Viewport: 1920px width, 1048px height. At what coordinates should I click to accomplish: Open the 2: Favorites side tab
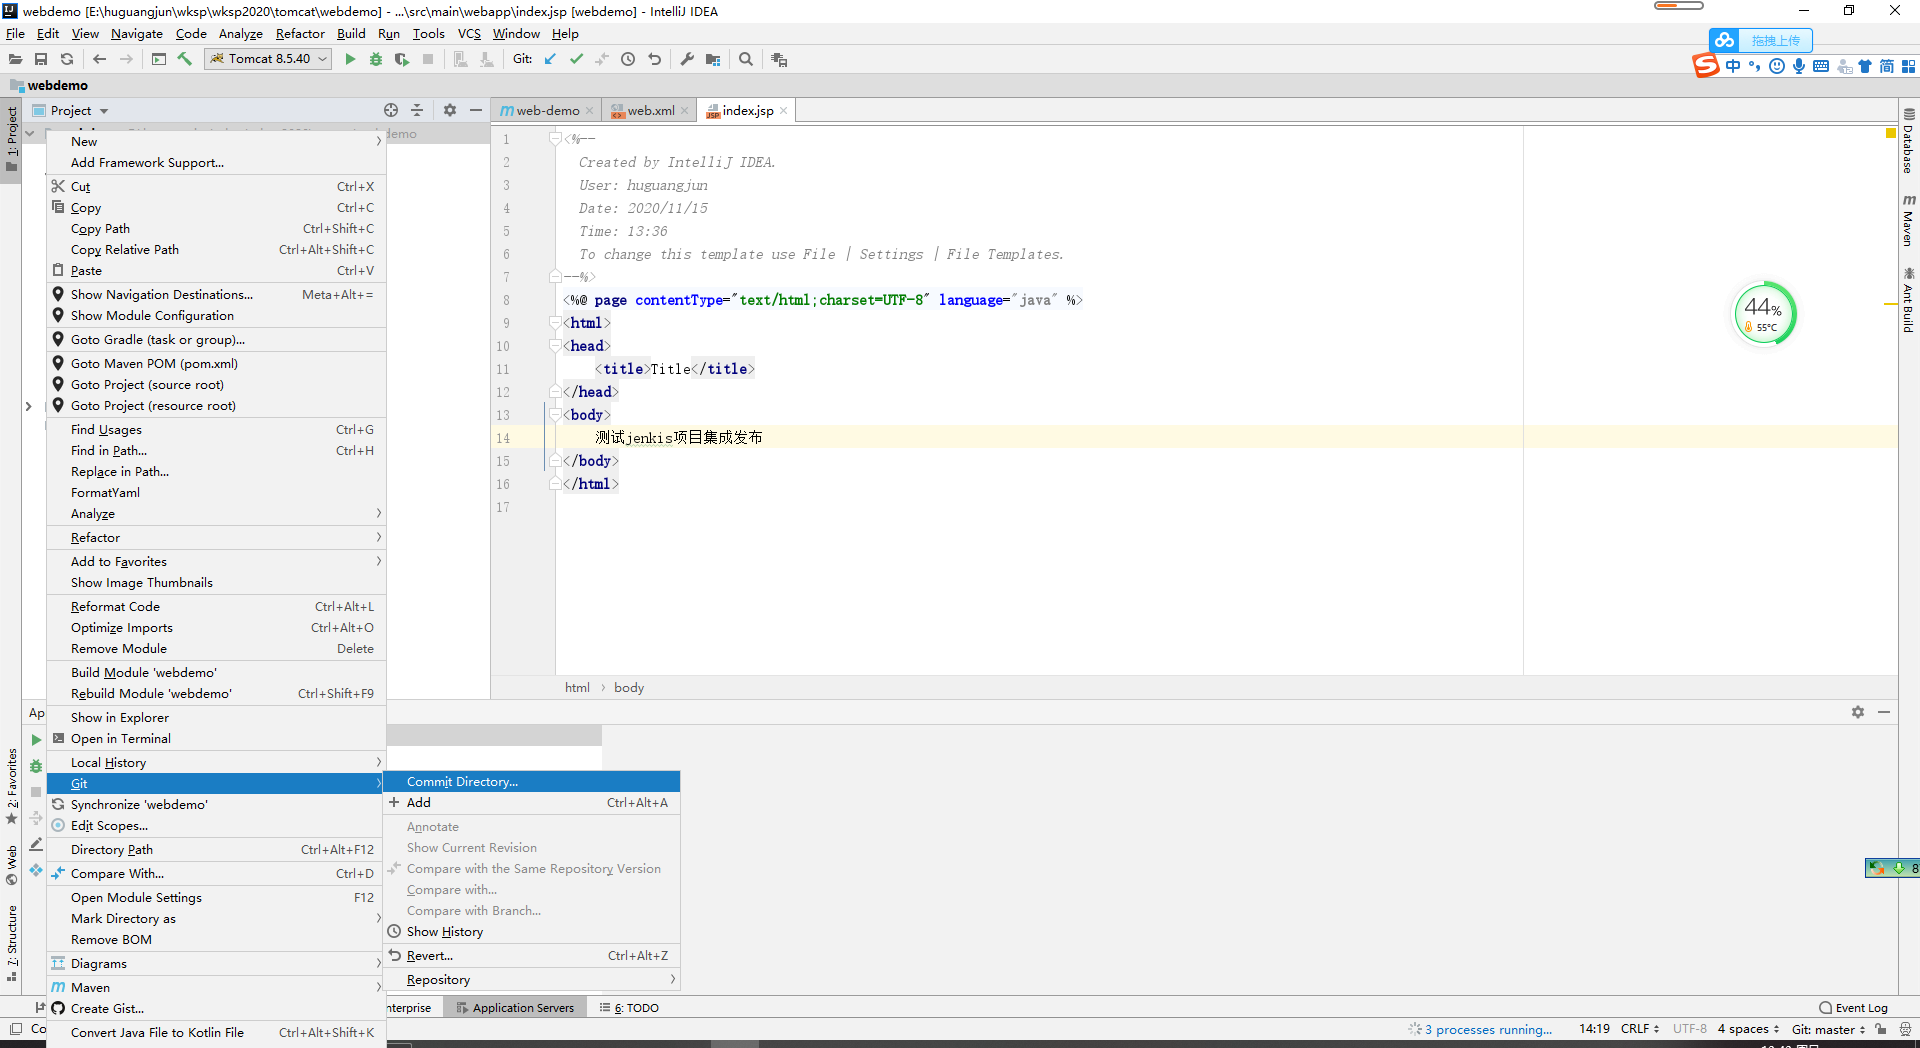(x=12, y=786)
